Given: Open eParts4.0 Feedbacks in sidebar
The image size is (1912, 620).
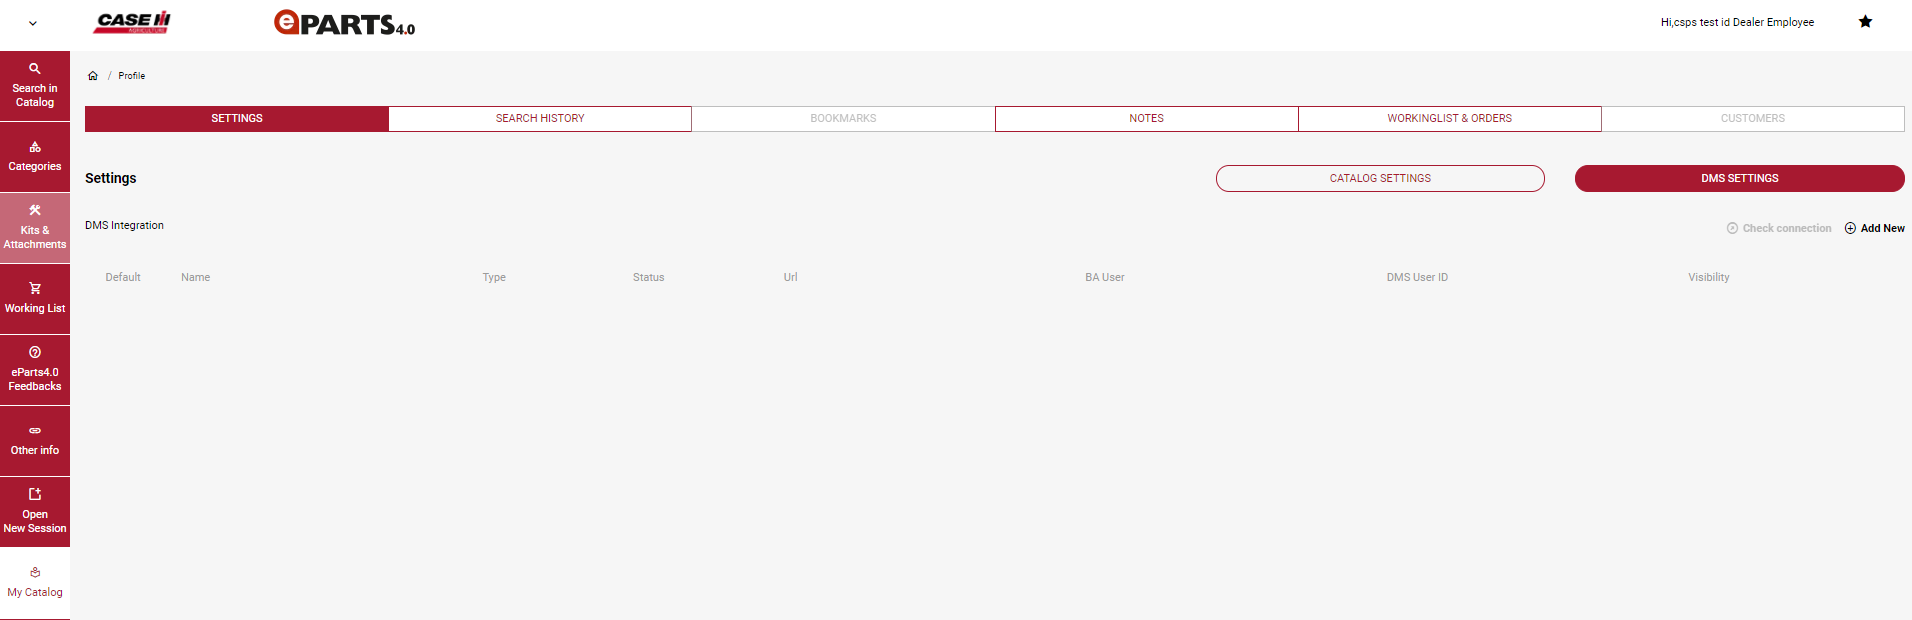Looking at the screenshot, I should 35,370.
